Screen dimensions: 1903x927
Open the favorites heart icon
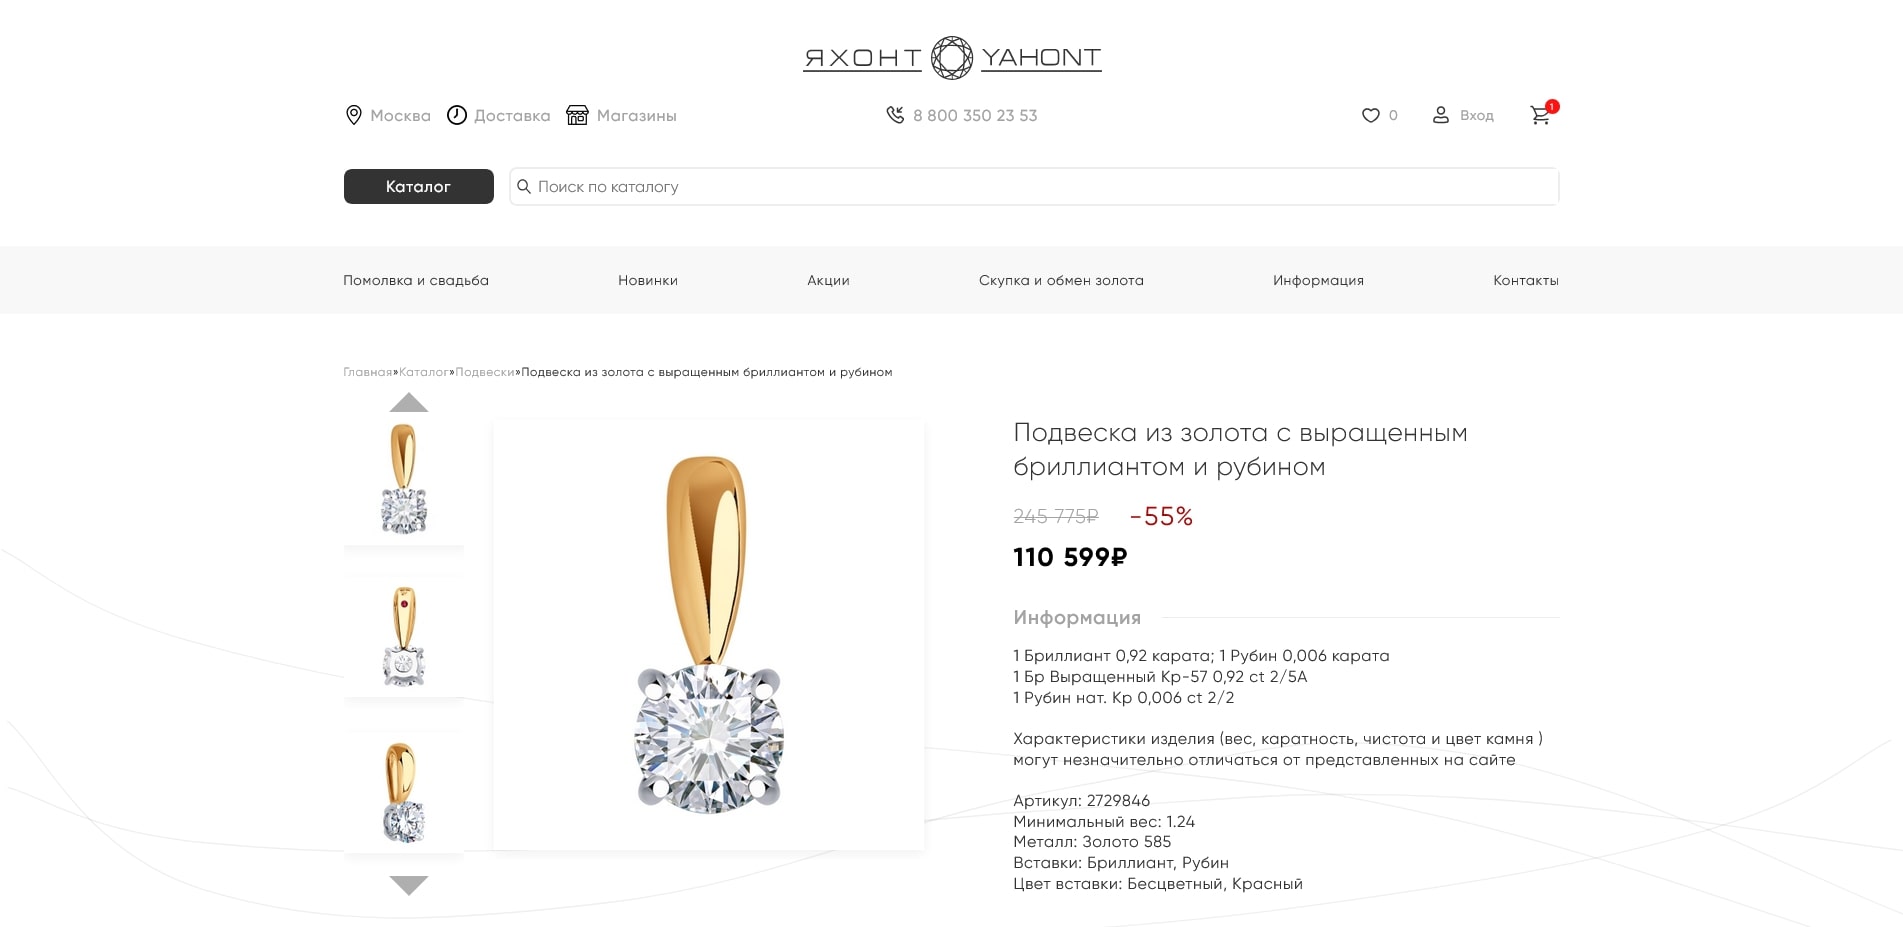(x=1369, y=115)
